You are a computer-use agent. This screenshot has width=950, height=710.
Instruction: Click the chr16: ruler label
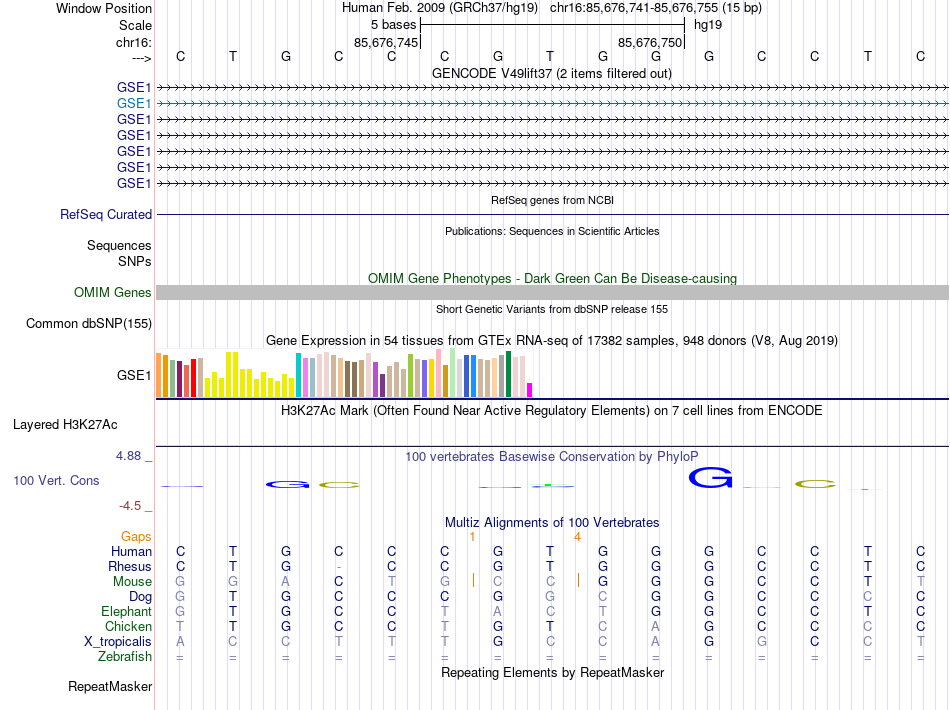(134, 42)
